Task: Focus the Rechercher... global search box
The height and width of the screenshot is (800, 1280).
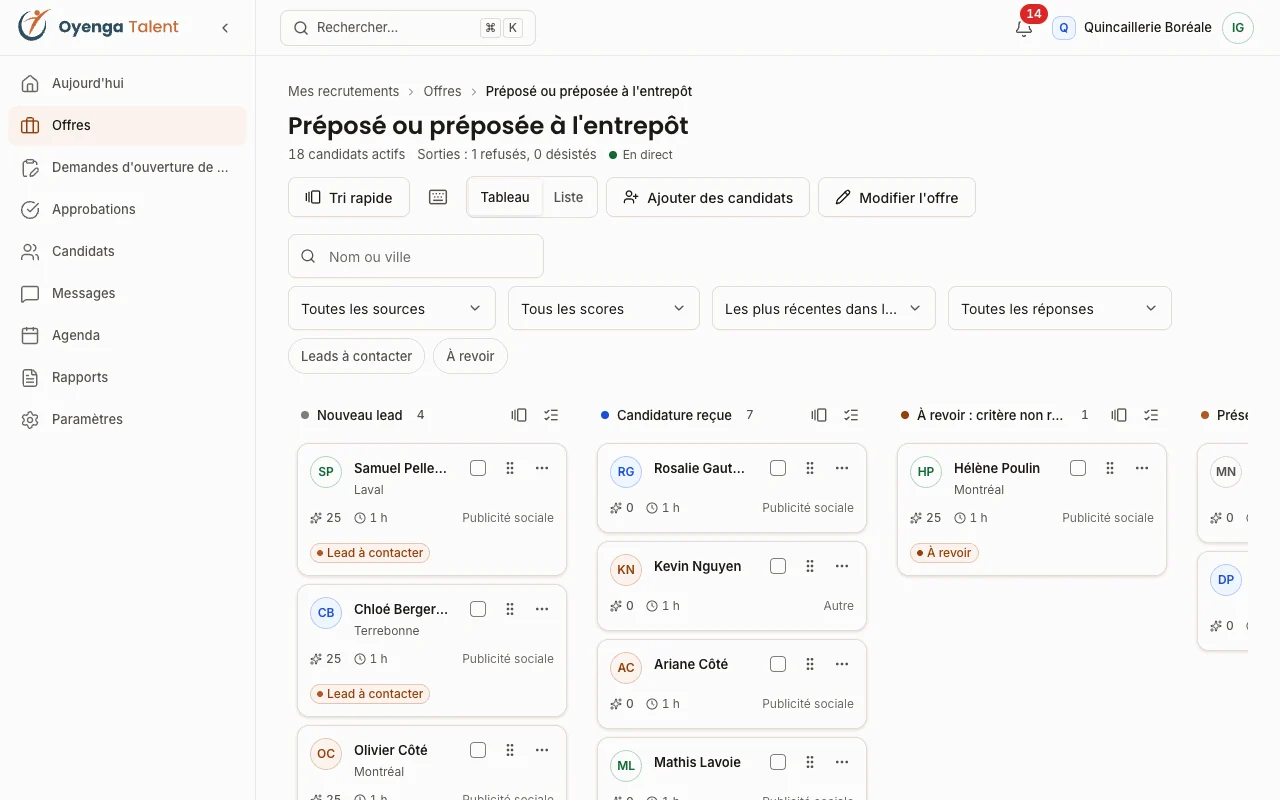Action: pos(408,28)
